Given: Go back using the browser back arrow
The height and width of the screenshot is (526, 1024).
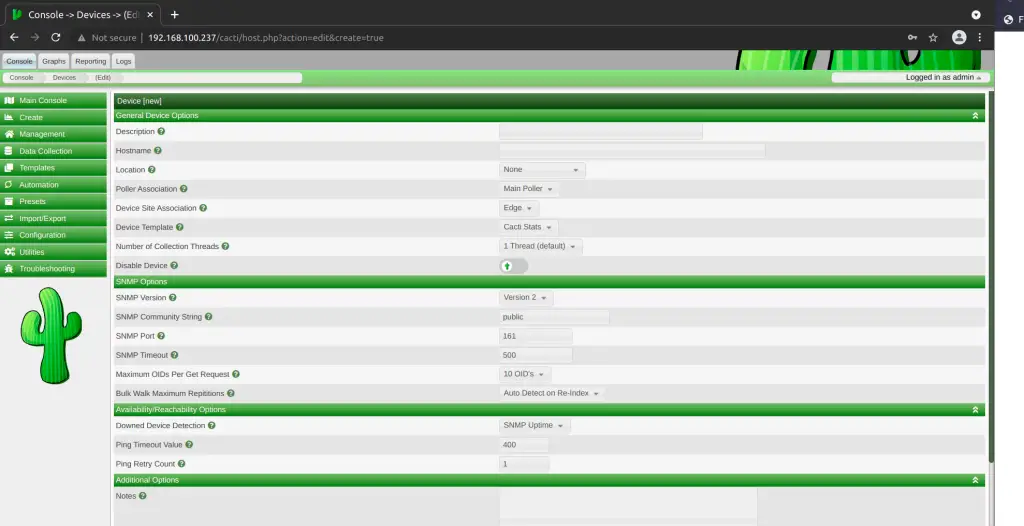Looking at the screenshot, I should [x=14, y=38].
